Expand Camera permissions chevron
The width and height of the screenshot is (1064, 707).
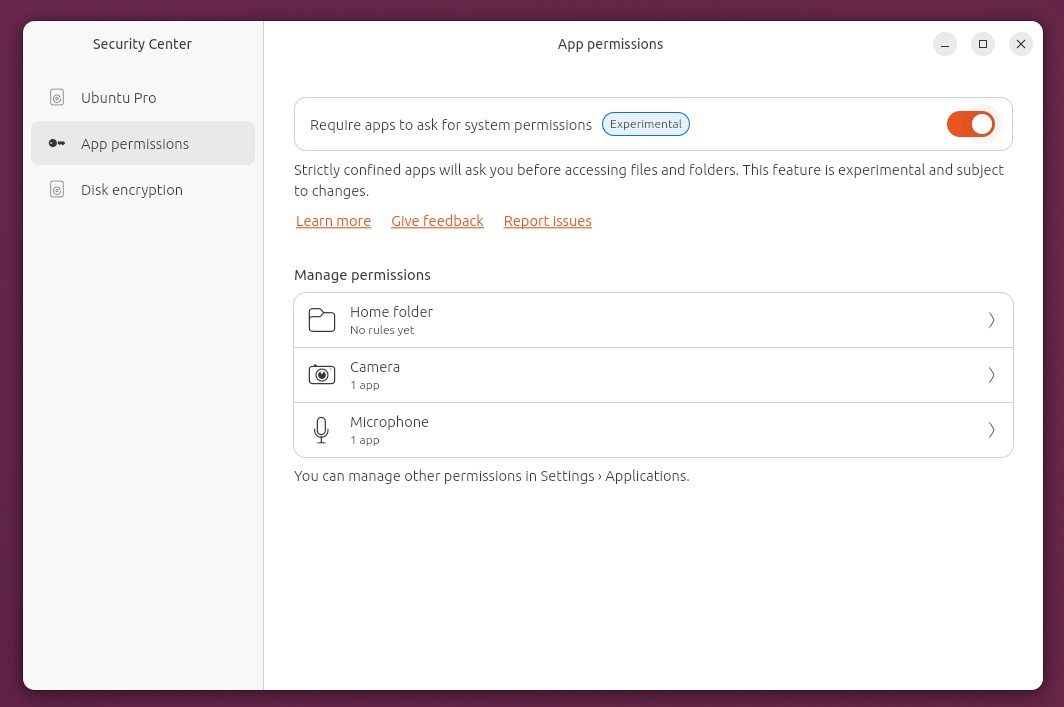[x=991, y=375]
